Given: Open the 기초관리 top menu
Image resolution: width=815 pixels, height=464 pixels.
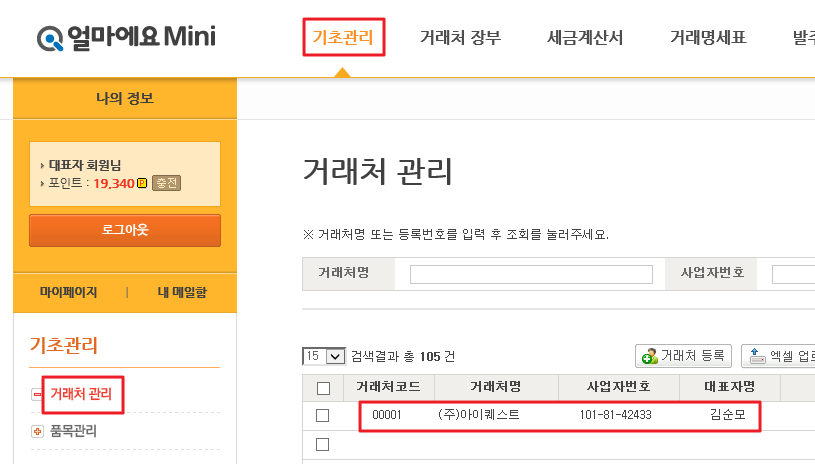Looking at the screenshot, I should pyautogui.click(x=342, y=39).
